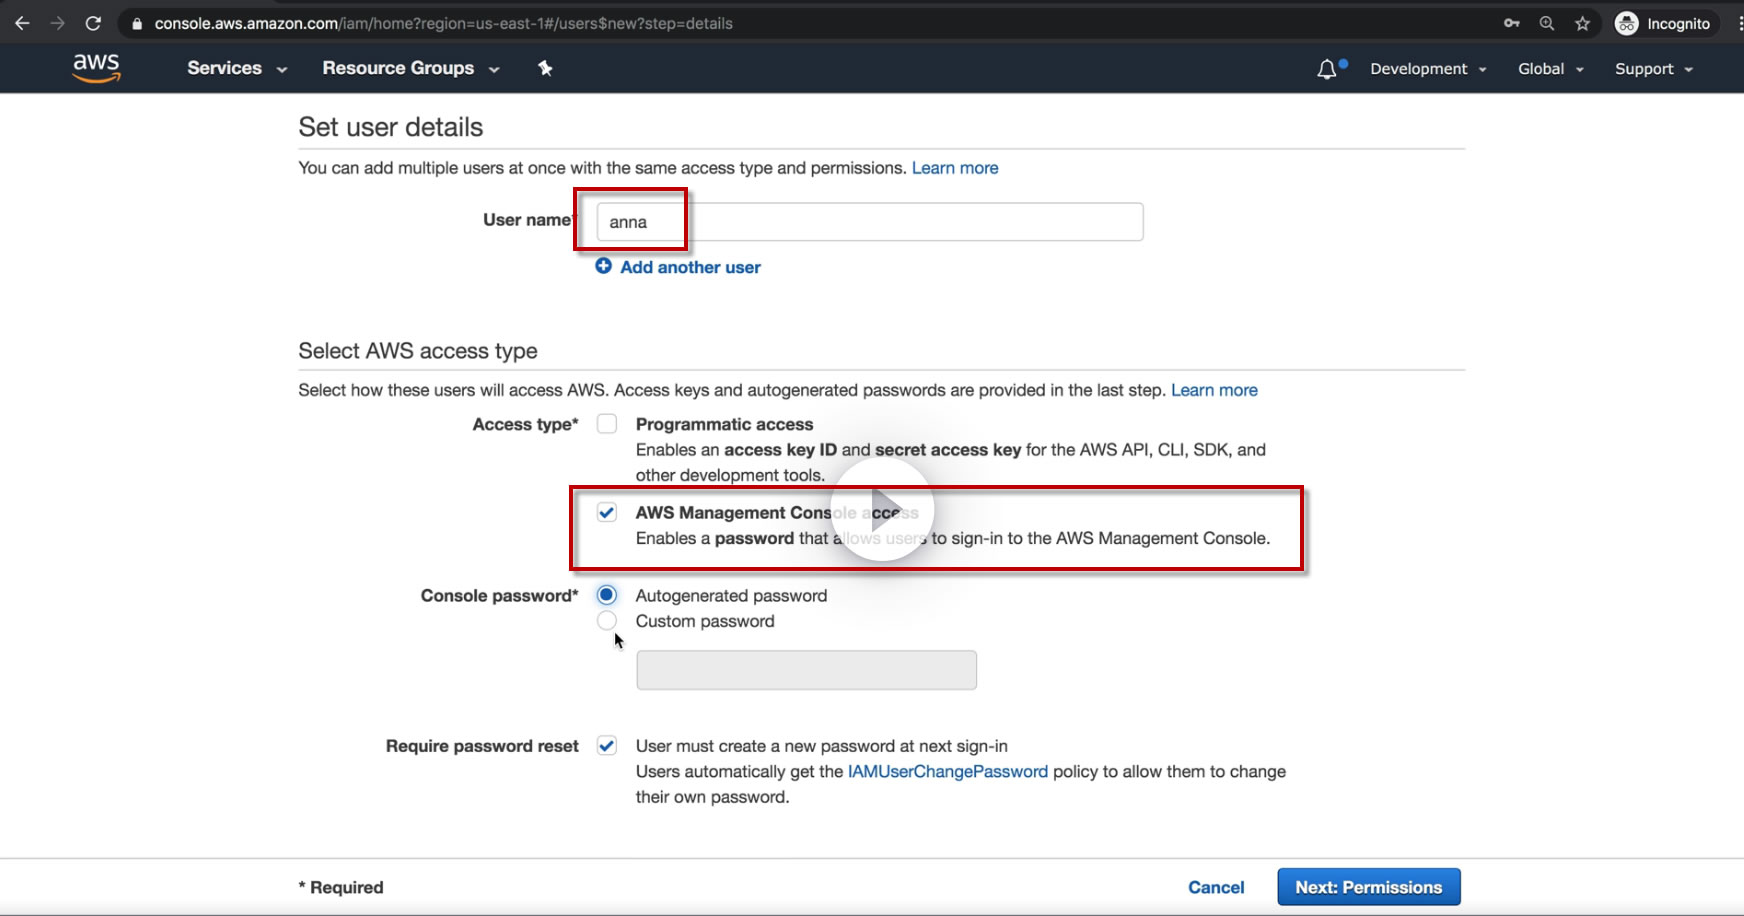The height and width of the screenshot is (916, 1744).
Task: Toggle Require password reset checkbox
Action: 607,746
